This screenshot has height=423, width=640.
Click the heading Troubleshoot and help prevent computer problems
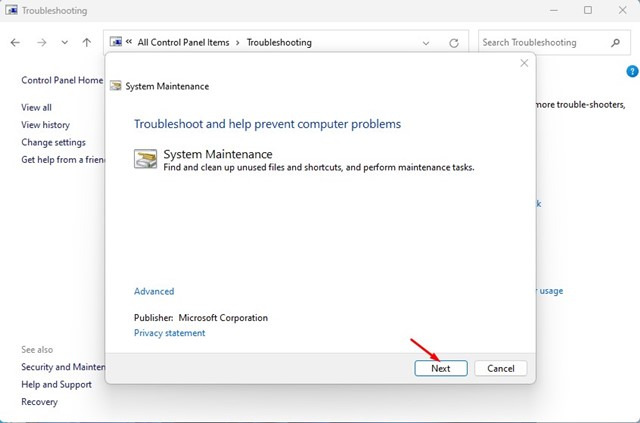point(267,124)
